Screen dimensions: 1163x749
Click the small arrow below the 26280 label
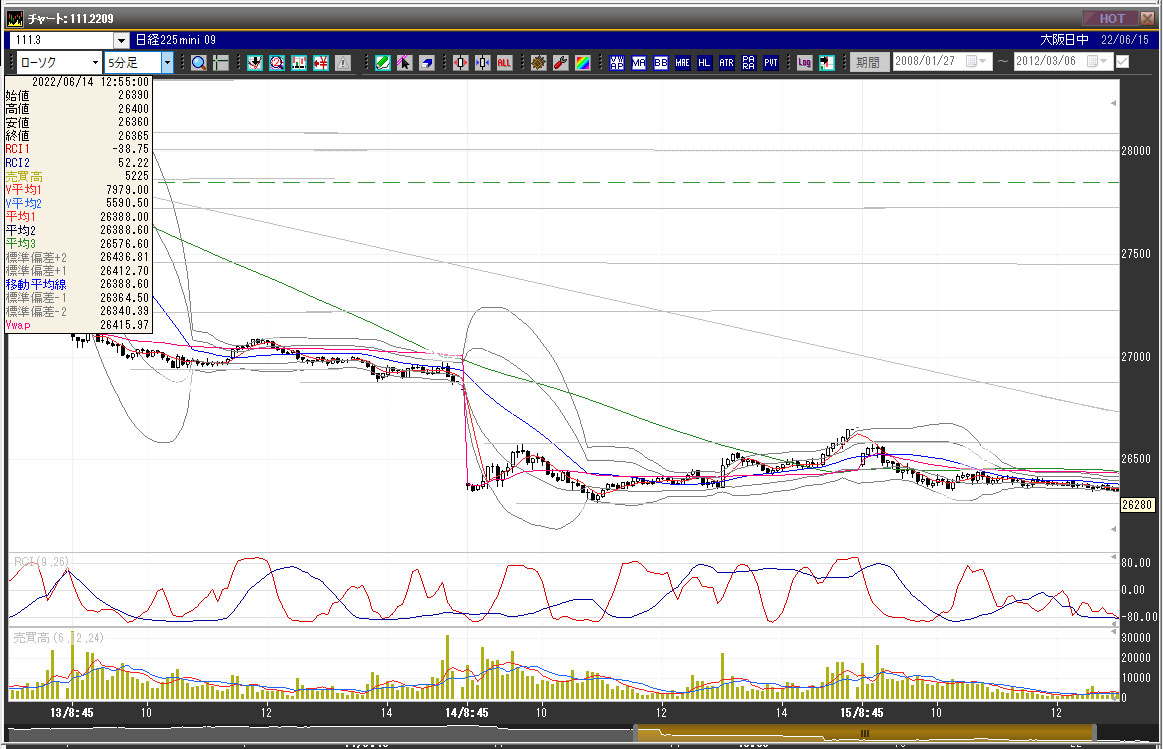pos(1113,529)
